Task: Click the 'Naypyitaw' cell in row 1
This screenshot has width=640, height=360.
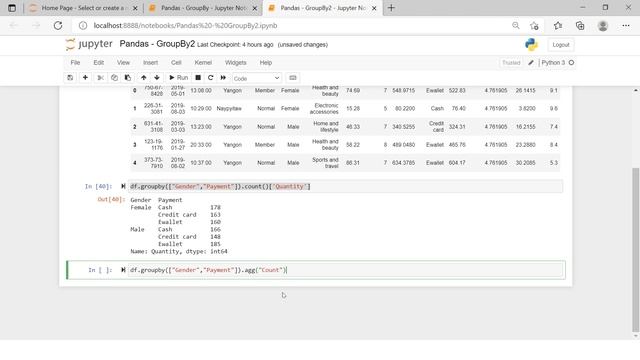Action: [x=229, y=109]
